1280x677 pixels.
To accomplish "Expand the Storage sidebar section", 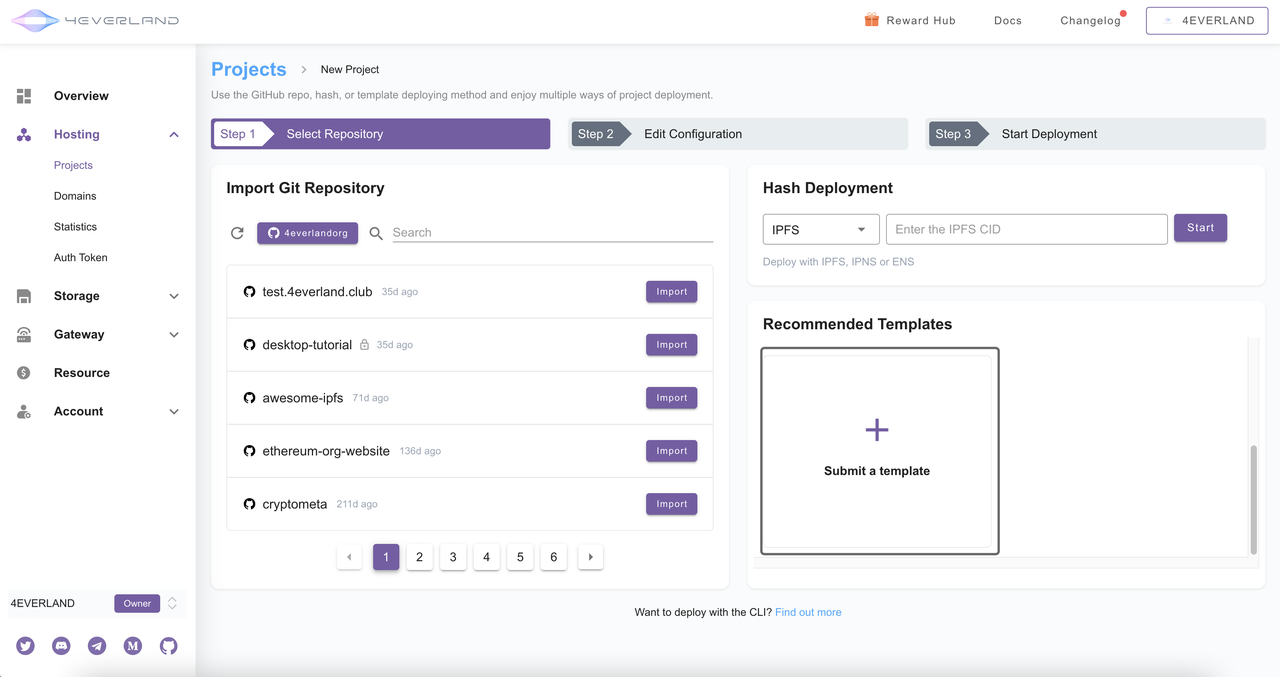I will pyautogui.click(x=174, y=297).
